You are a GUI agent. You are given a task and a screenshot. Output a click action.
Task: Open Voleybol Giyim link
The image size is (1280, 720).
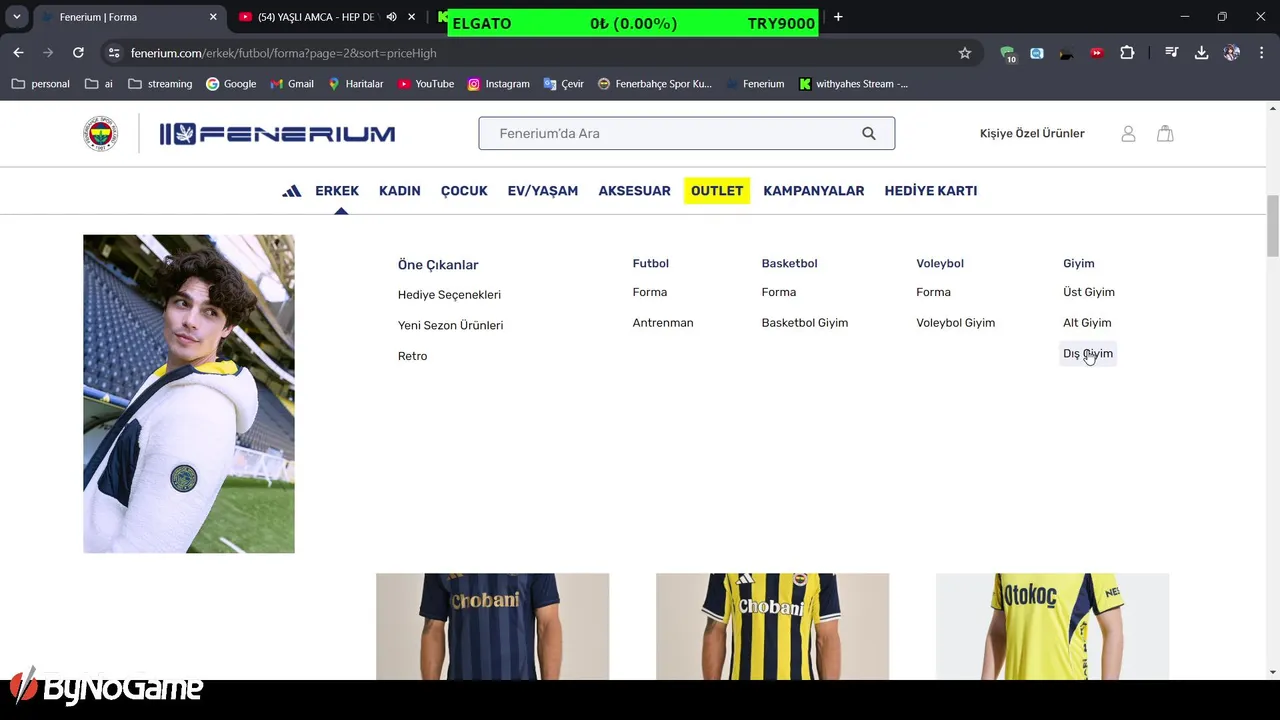click(x=956, y=323)
